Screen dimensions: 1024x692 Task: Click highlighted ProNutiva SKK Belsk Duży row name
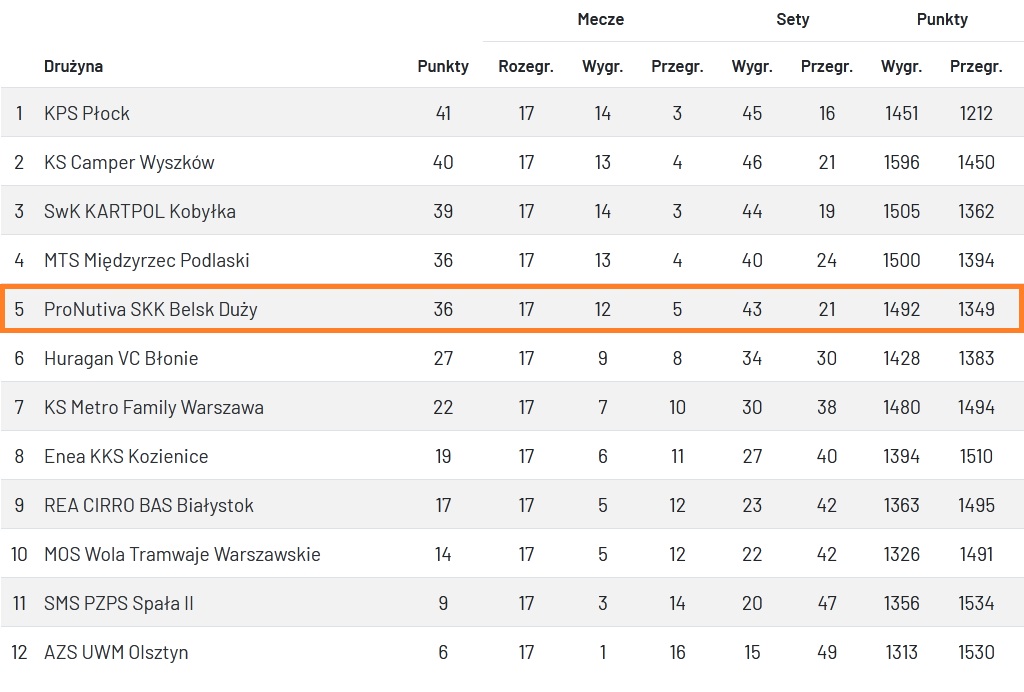pos(151,309)
